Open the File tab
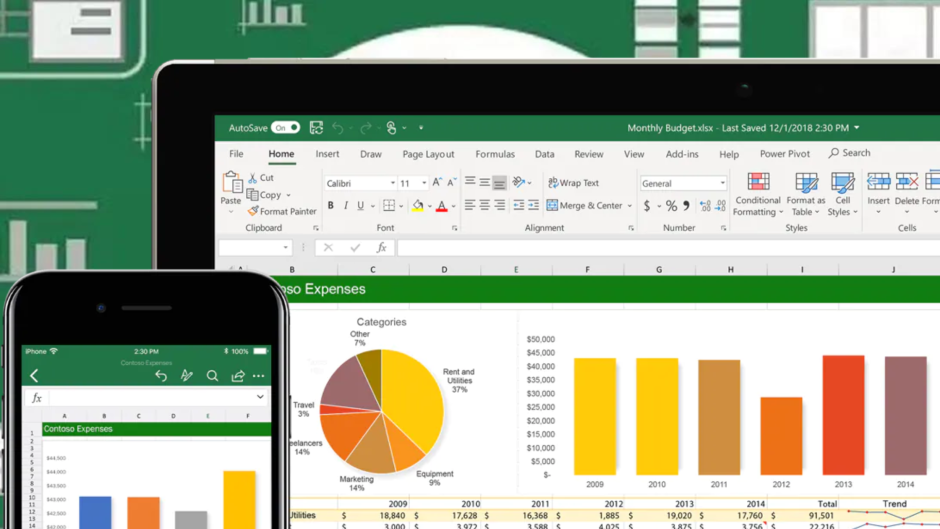Screen dimensions: 940x529 click(236, 154)
